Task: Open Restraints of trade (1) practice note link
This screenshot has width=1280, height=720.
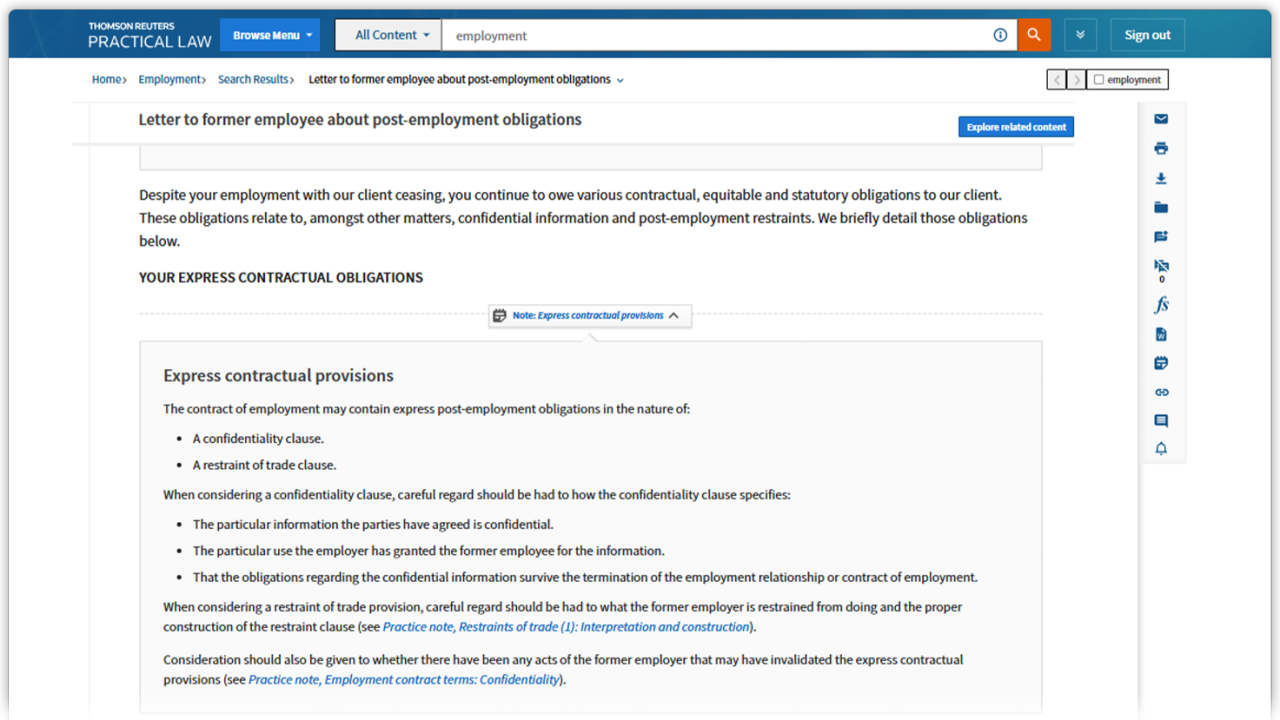Action: 566,627
